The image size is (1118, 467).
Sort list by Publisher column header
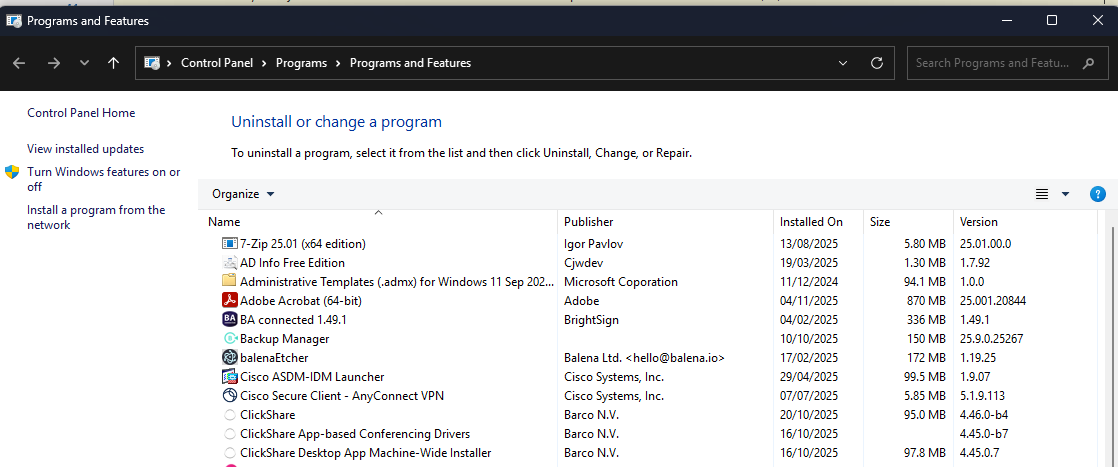589,222
